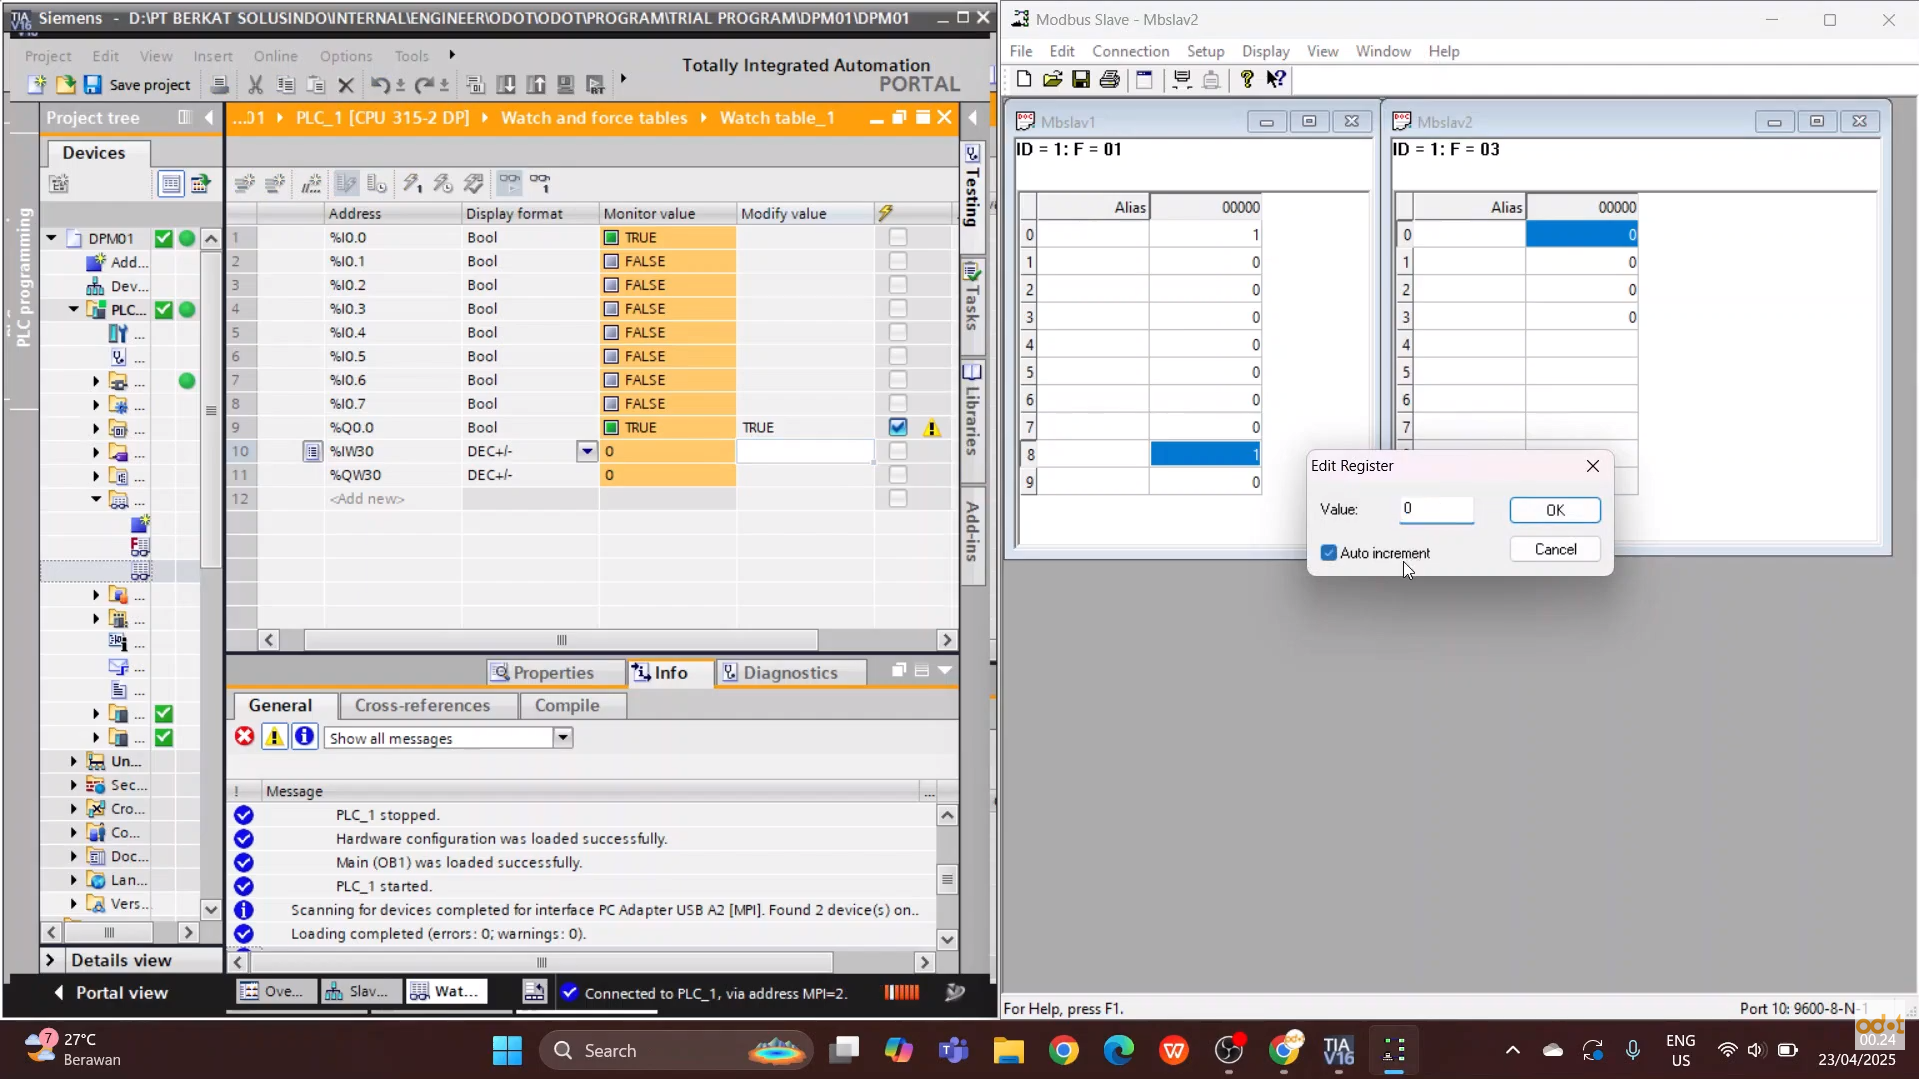Click project tree horizontal scrollbar thumb
Screen dimensions: 1919x1079
pyautogui.click(x=108, y=933)
